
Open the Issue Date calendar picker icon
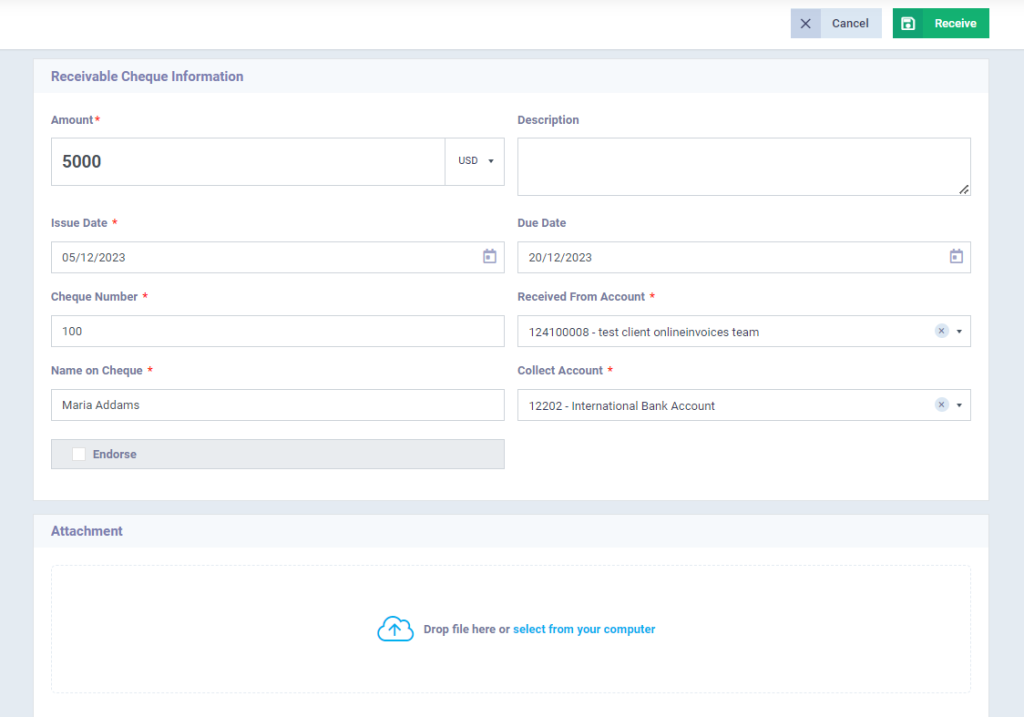[x=489, y=257]
